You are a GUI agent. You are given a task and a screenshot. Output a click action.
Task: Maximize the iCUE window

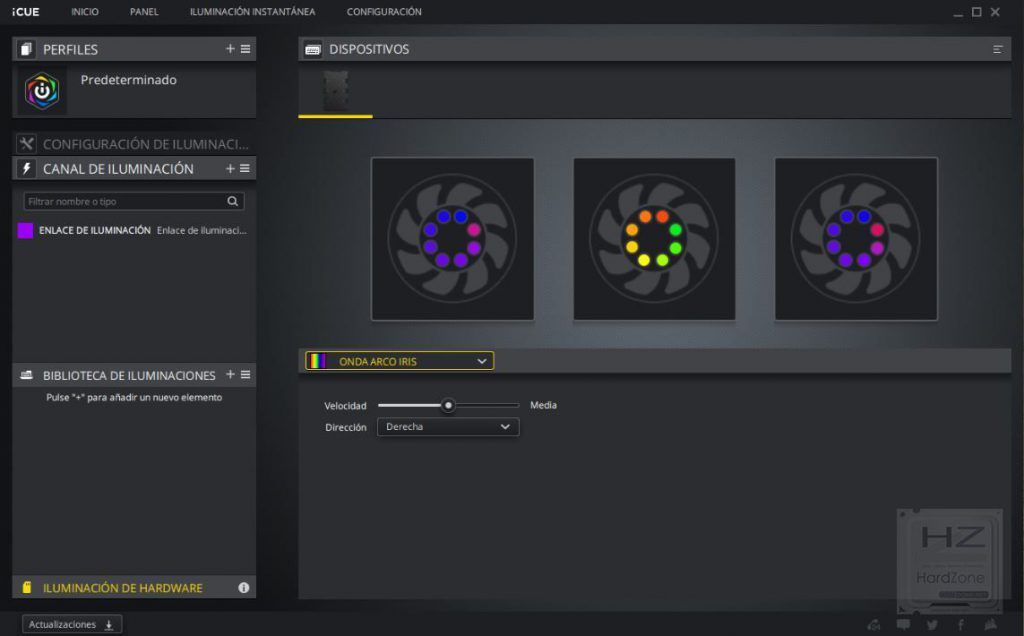(x=976, y=12)
